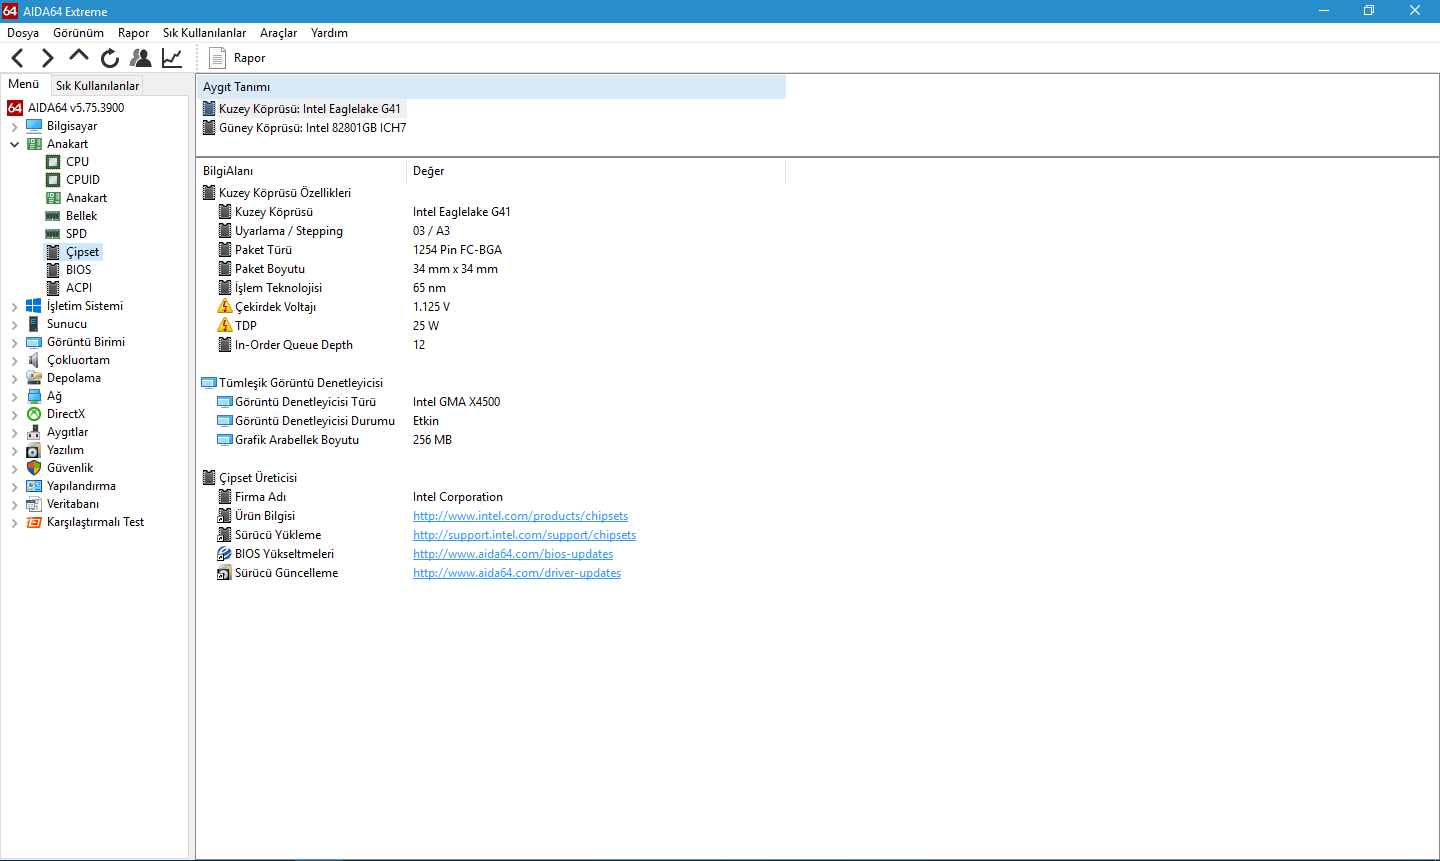The height and width of the screenshot is (861, 1440).
Task: Expand the Bilgisayar tree node
Action: coord(14,127)
